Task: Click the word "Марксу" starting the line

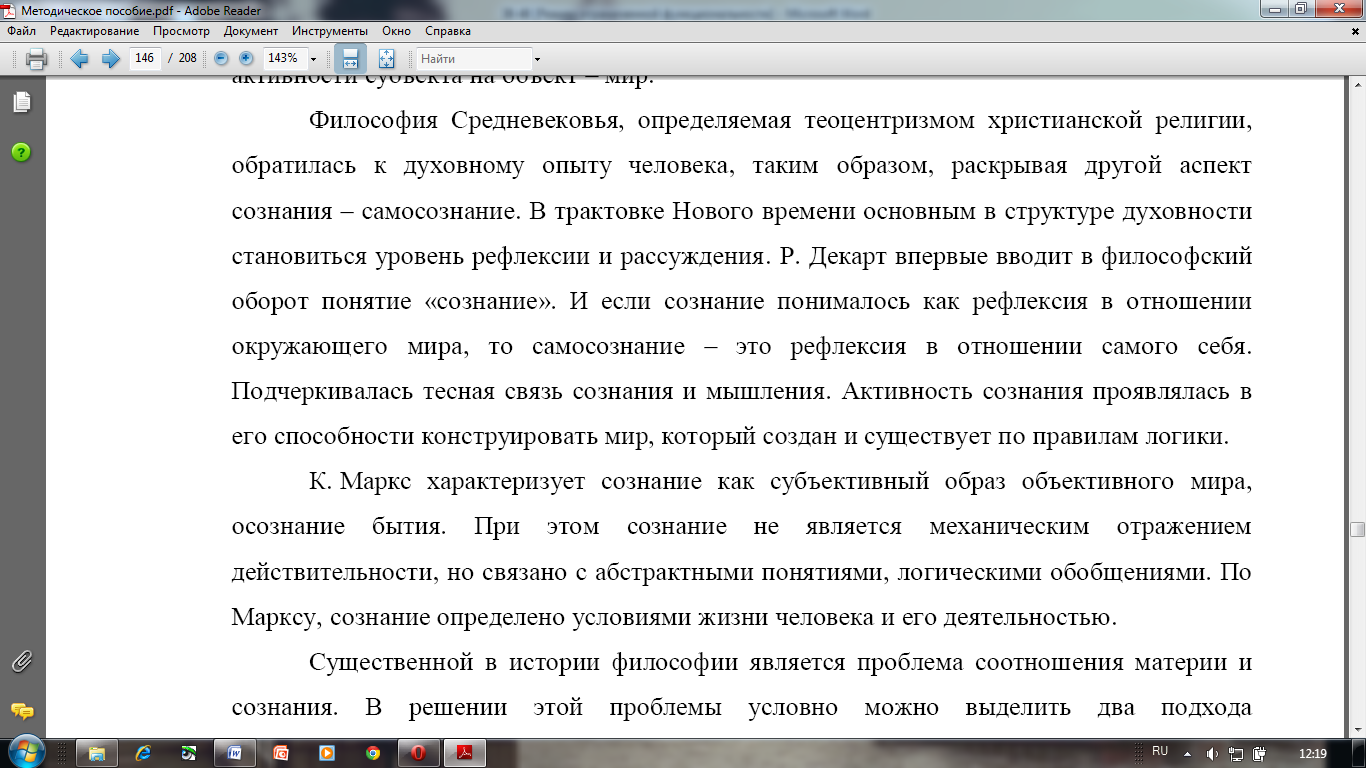Action: coord(275,616)
